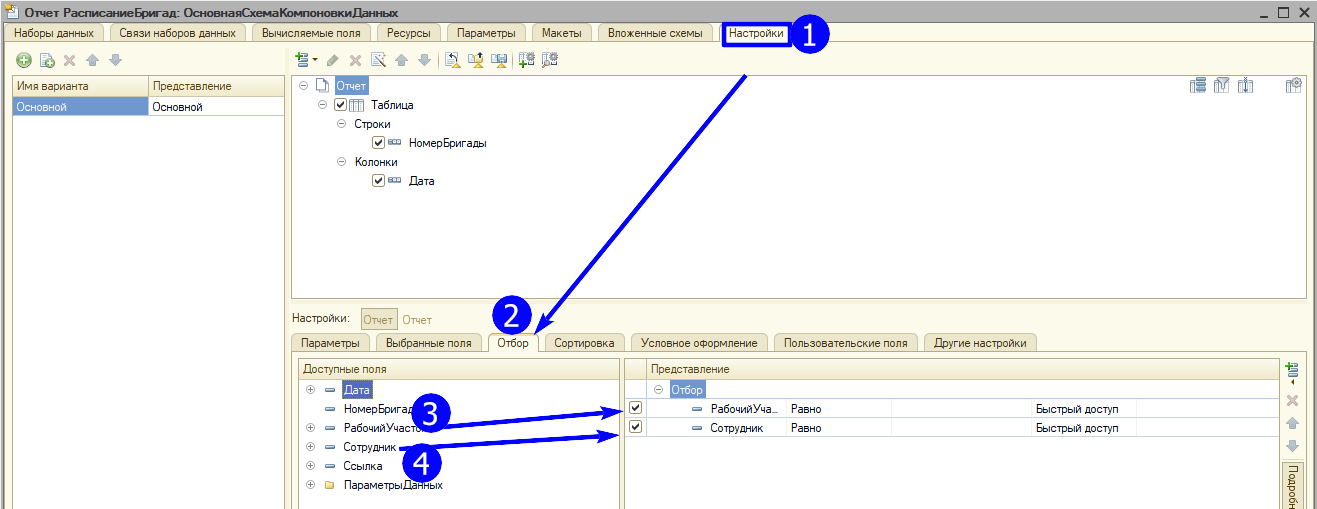The image size is (1317, 509).
Task: Click the gear settings icon at top right
Action: point(1293,86)
